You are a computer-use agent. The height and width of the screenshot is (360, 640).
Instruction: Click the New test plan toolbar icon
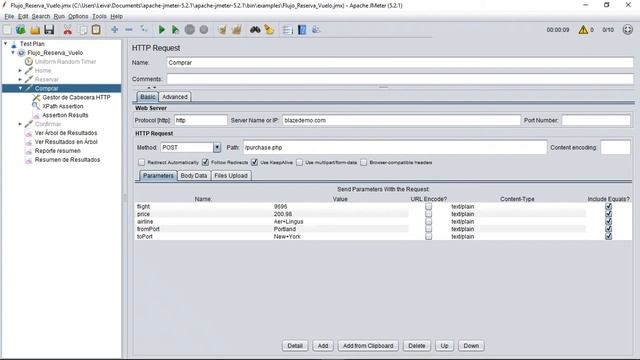tap(7, 30)
